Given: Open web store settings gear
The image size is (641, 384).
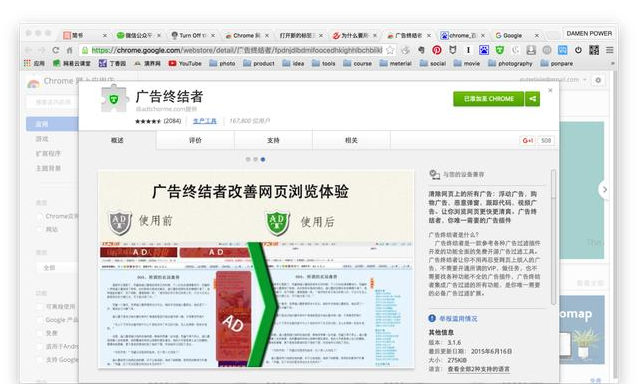Looking at the screenshot, I should click(598, 80).
